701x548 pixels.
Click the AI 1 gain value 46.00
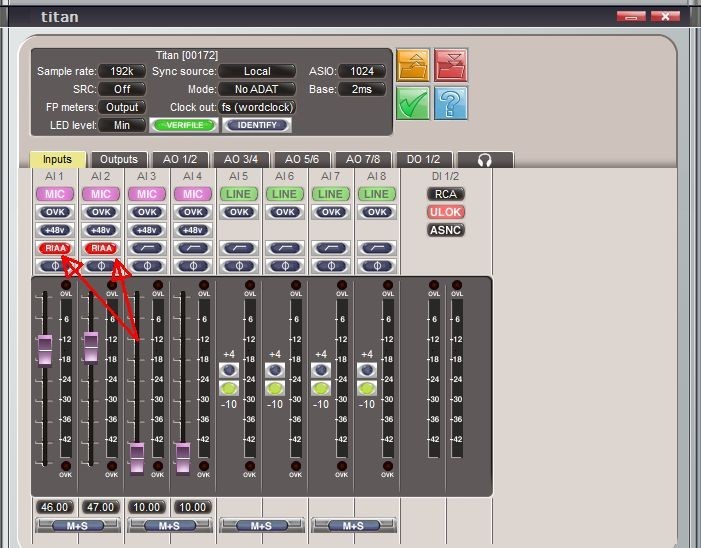point(55,507)
